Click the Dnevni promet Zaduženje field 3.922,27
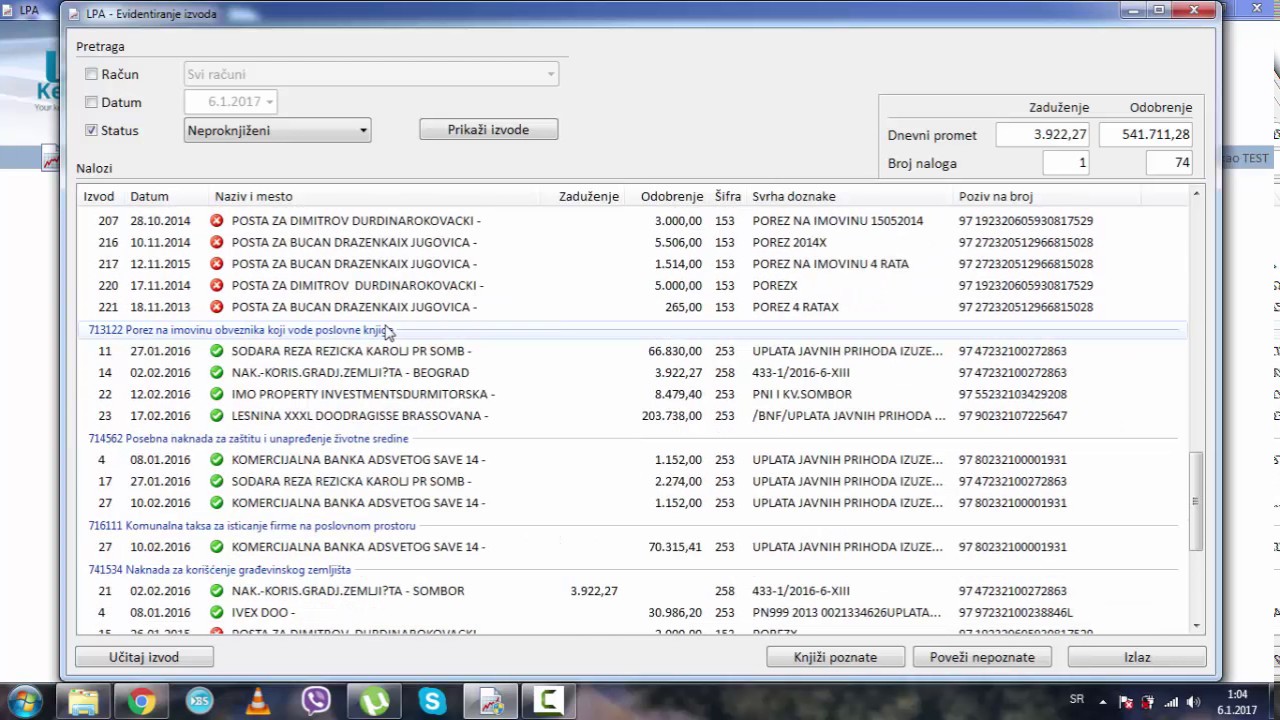Viewport: 1280px width, 720px height. click(x=1041, y=135)
